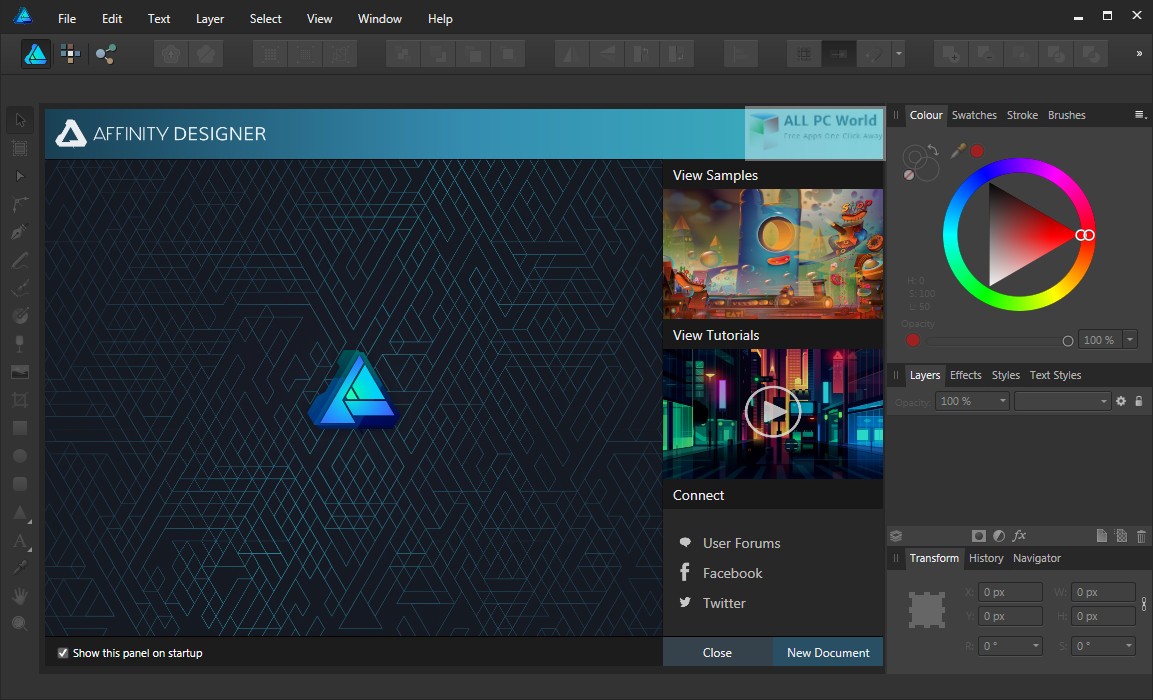This screenshot has height=700, width=1153.
Task: Click the Delete Layer trash icon
Action: [1141, 536]
